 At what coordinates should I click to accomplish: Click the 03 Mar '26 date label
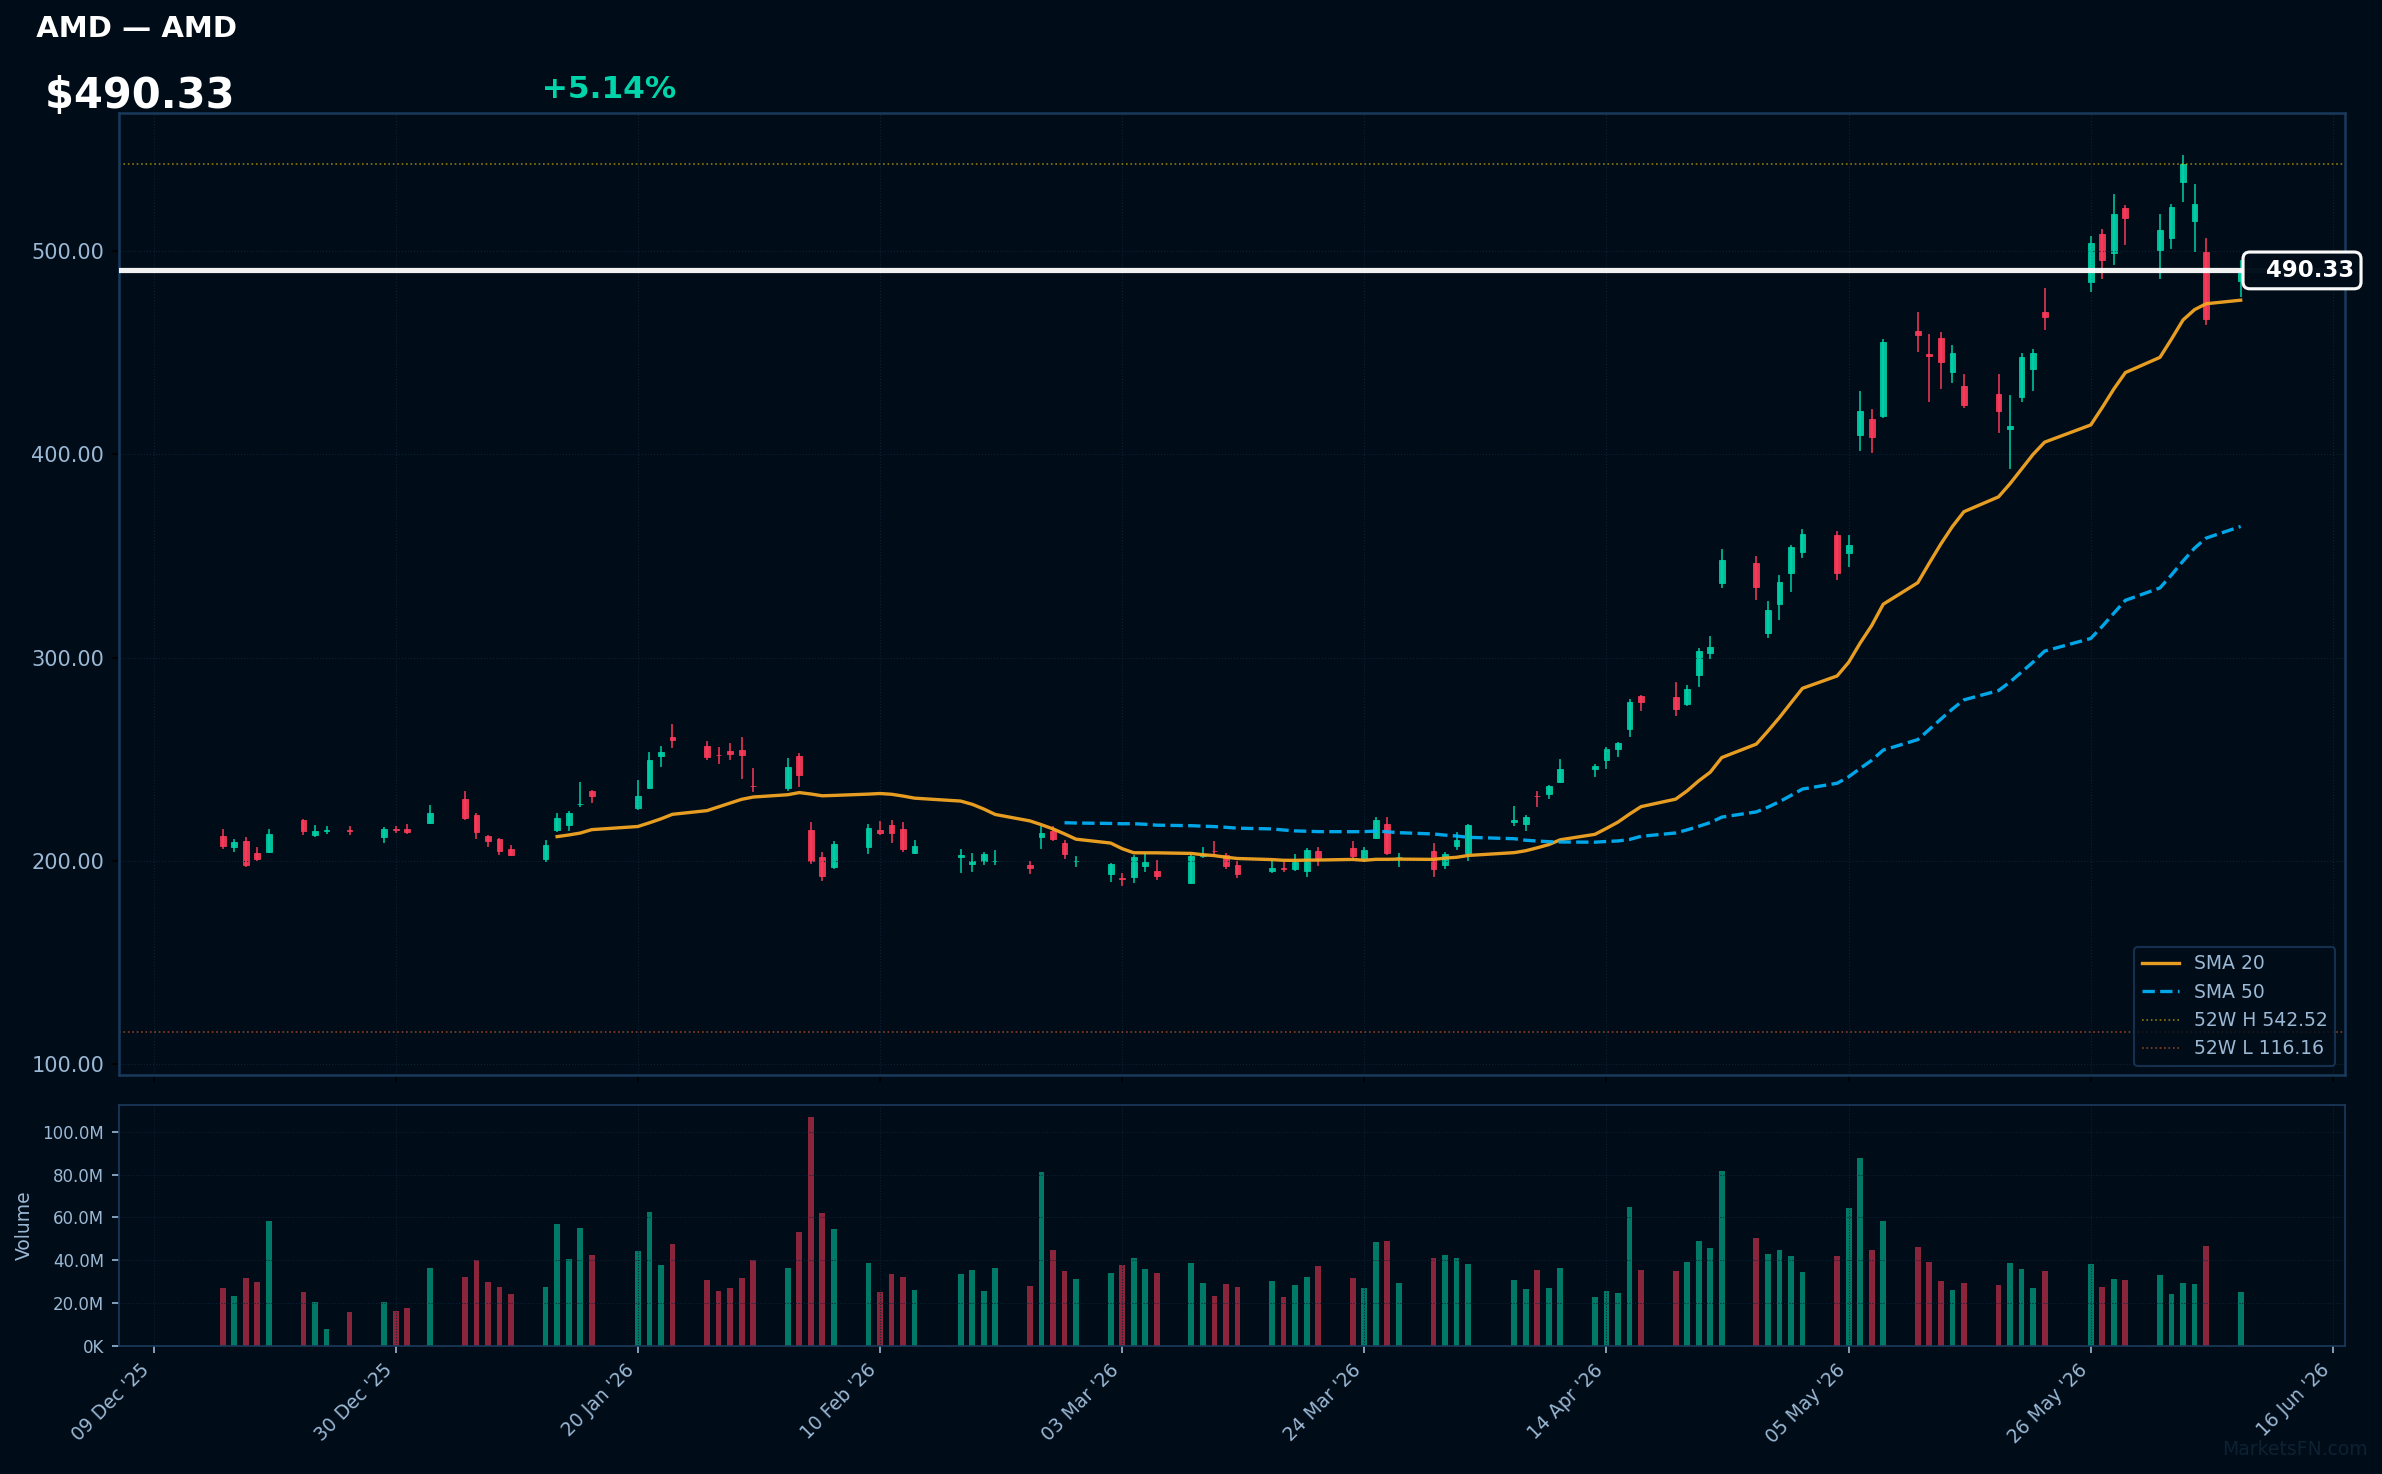click(1079, 1402)
